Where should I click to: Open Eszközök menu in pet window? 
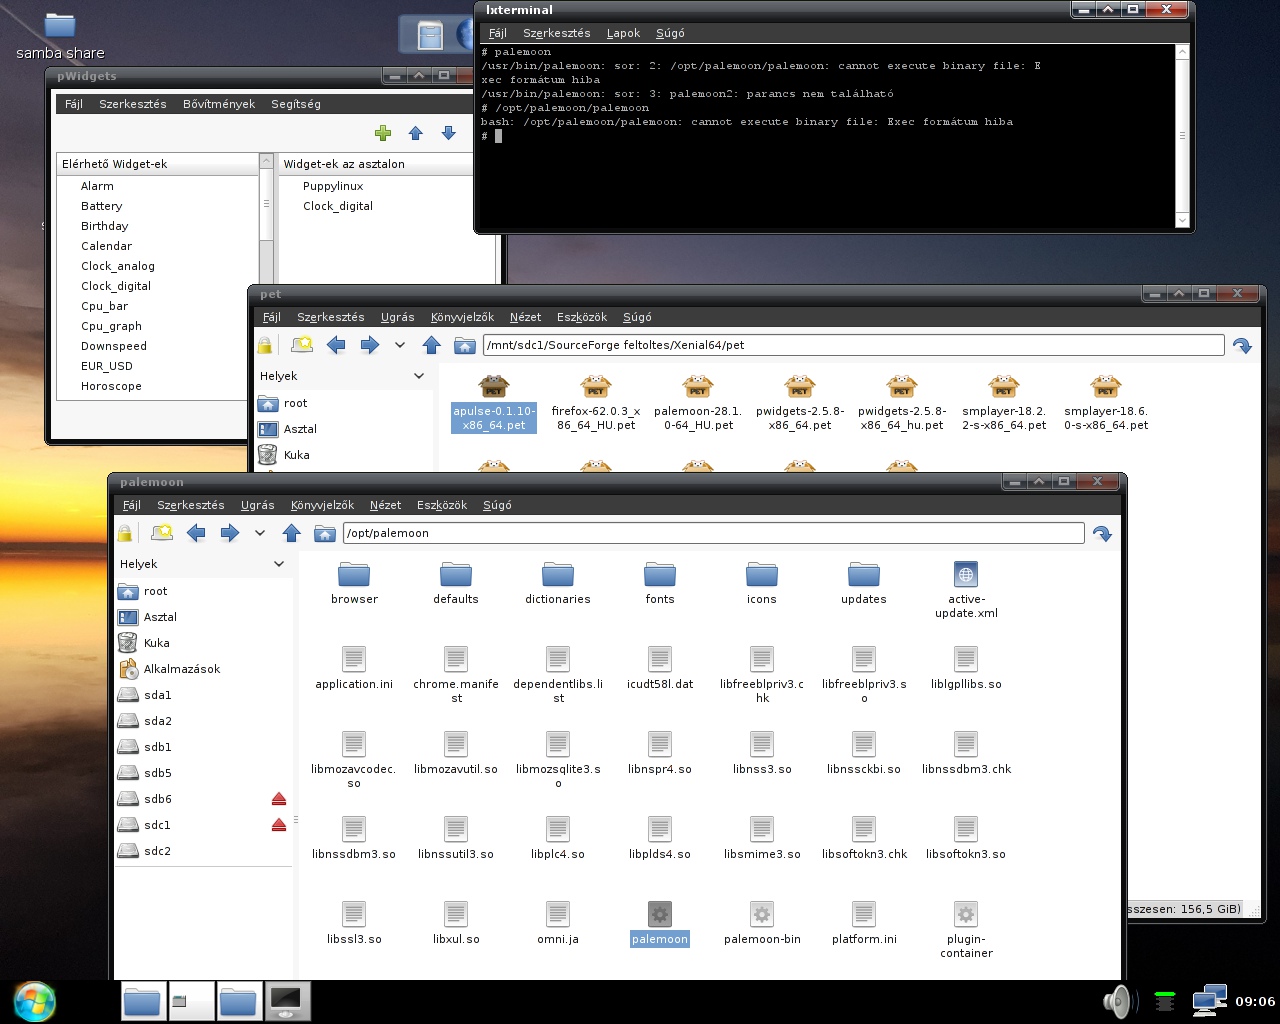tap(582, 317)
